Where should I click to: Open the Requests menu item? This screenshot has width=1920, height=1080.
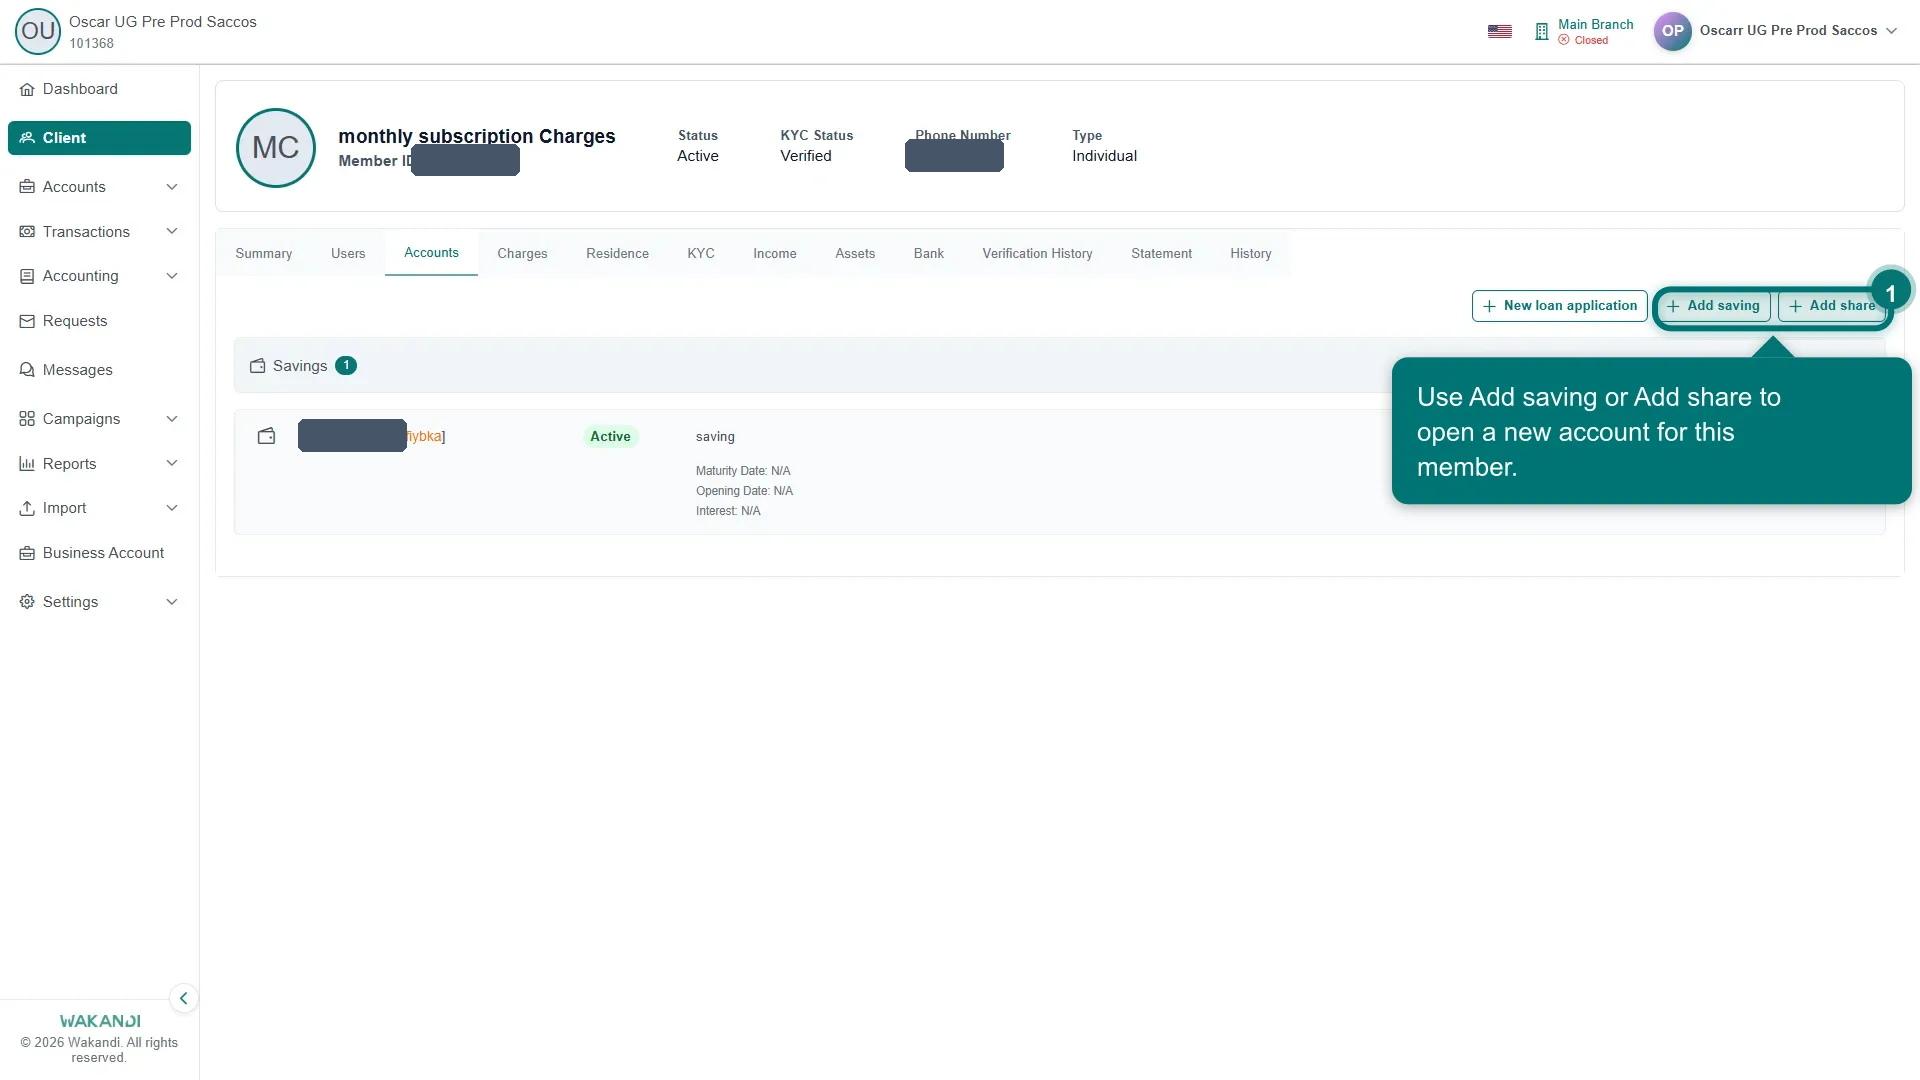(99, 321)
